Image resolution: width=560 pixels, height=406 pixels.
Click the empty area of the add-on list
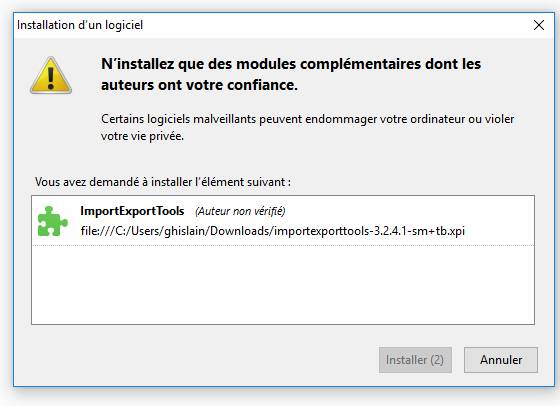pyautogui.click(x=283, y=285)
